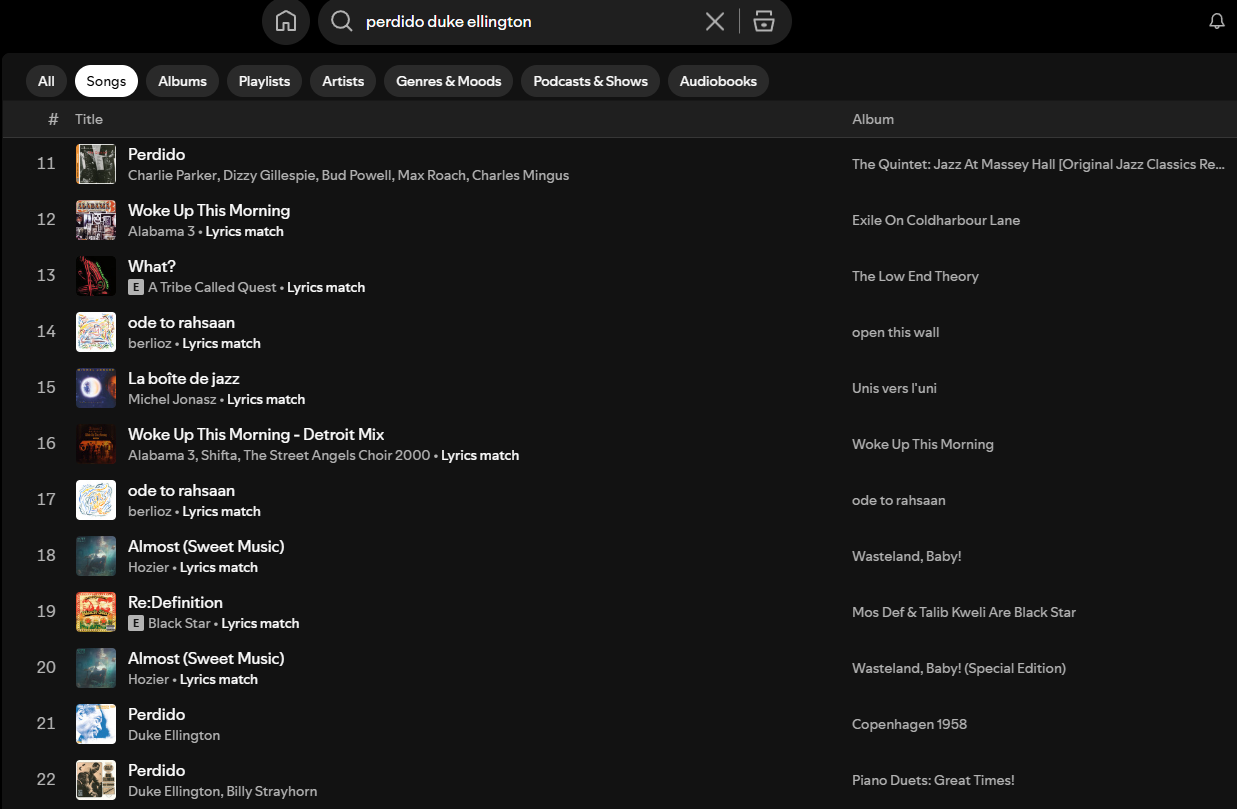Open the search magnifier icon
Viewport: 1237px width, 809px height.
(x=341, y=21)
